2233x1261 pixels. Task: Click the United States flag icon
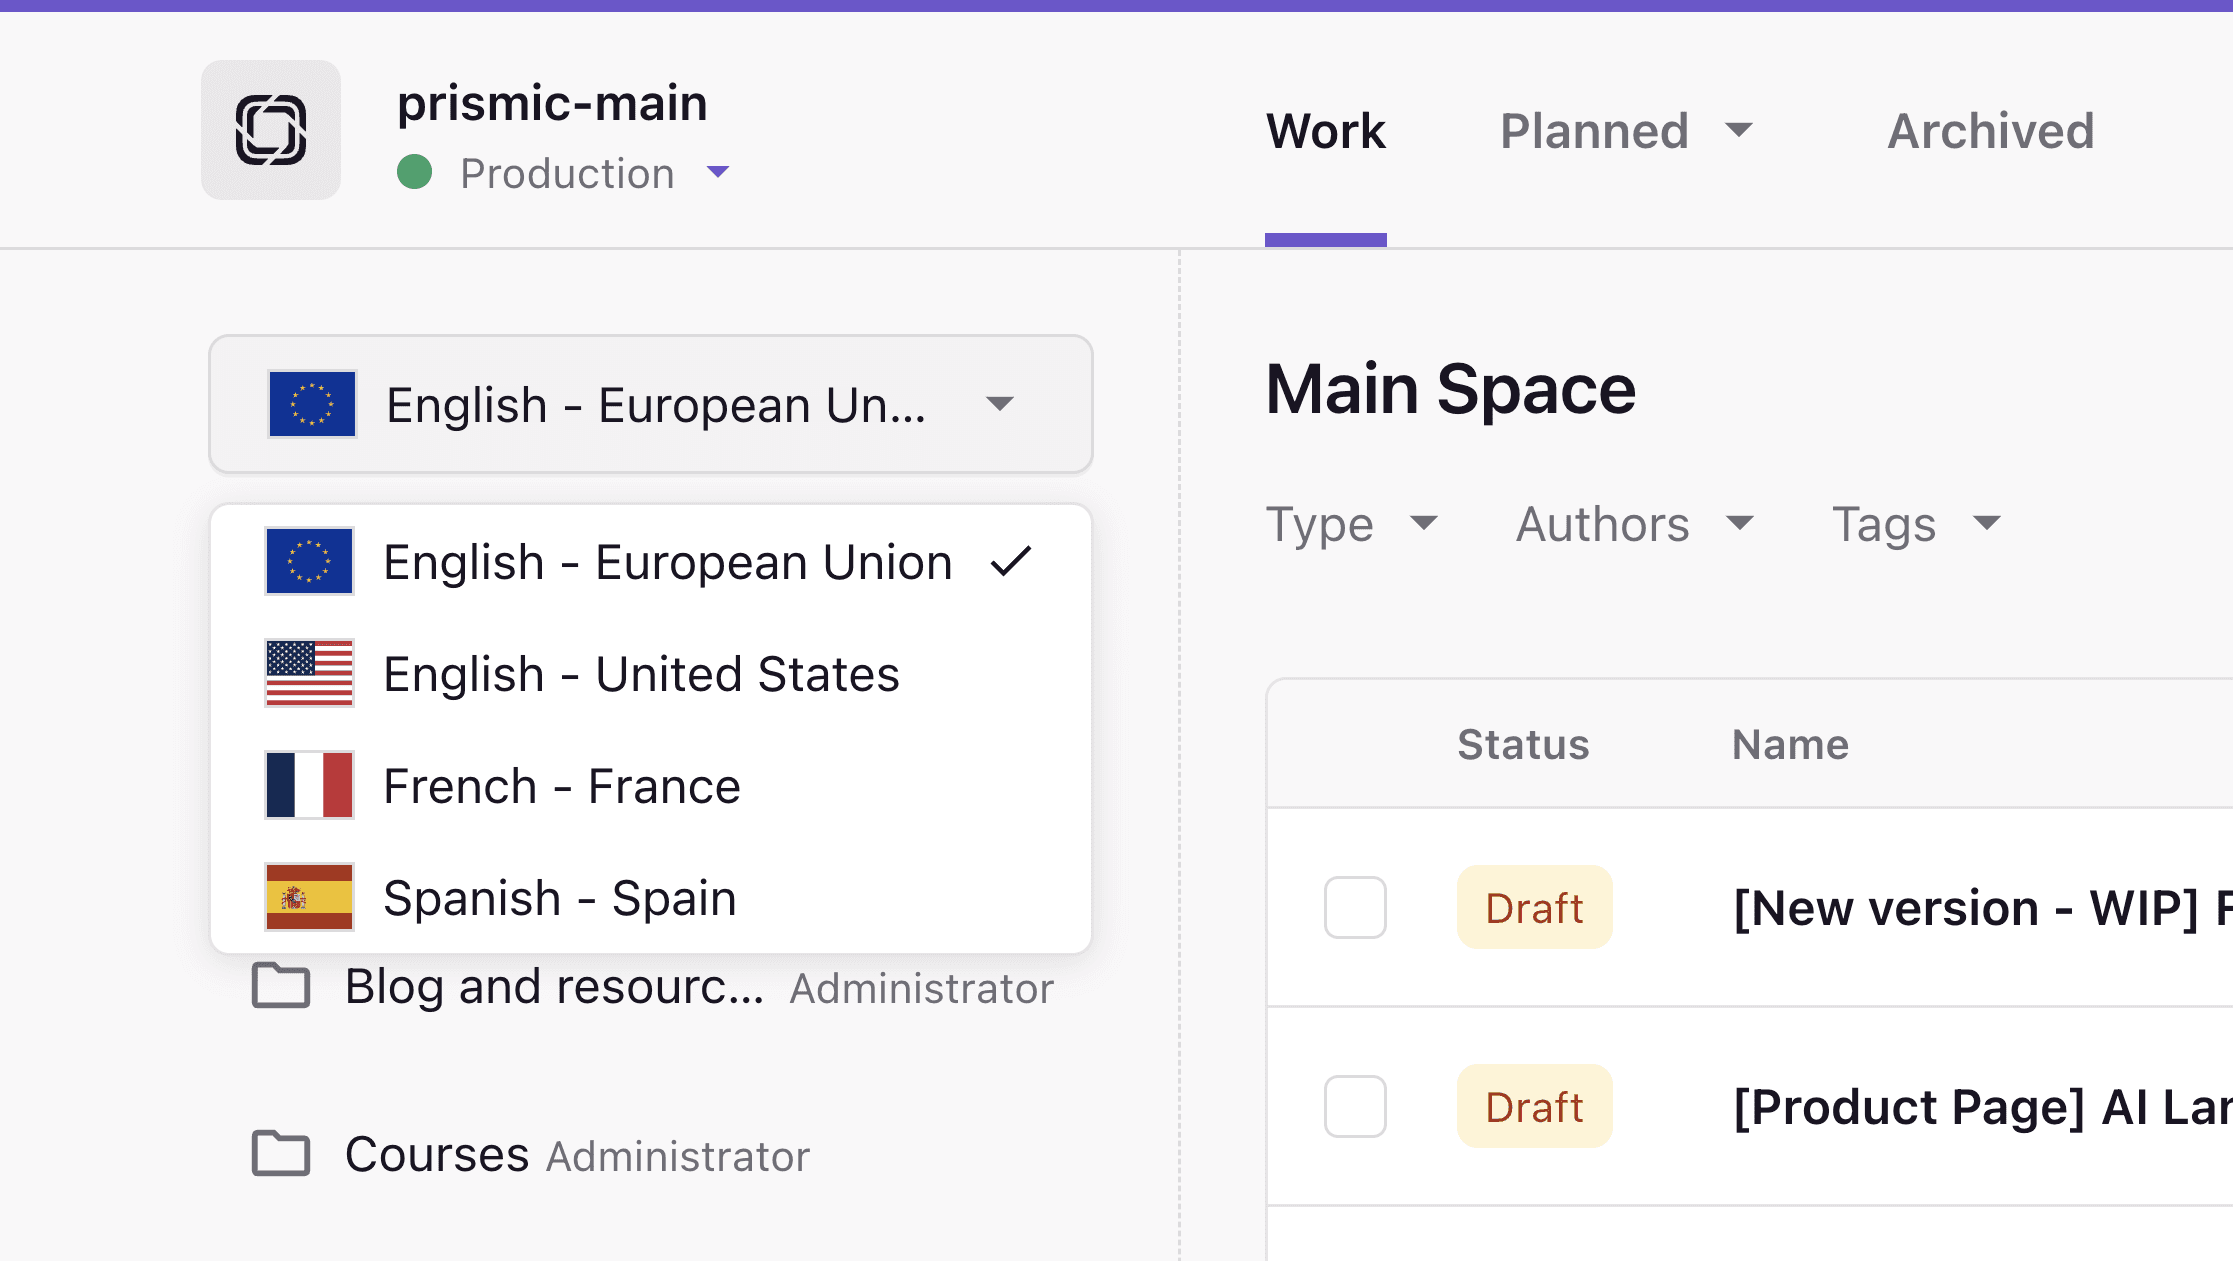[x=309, y=673]
